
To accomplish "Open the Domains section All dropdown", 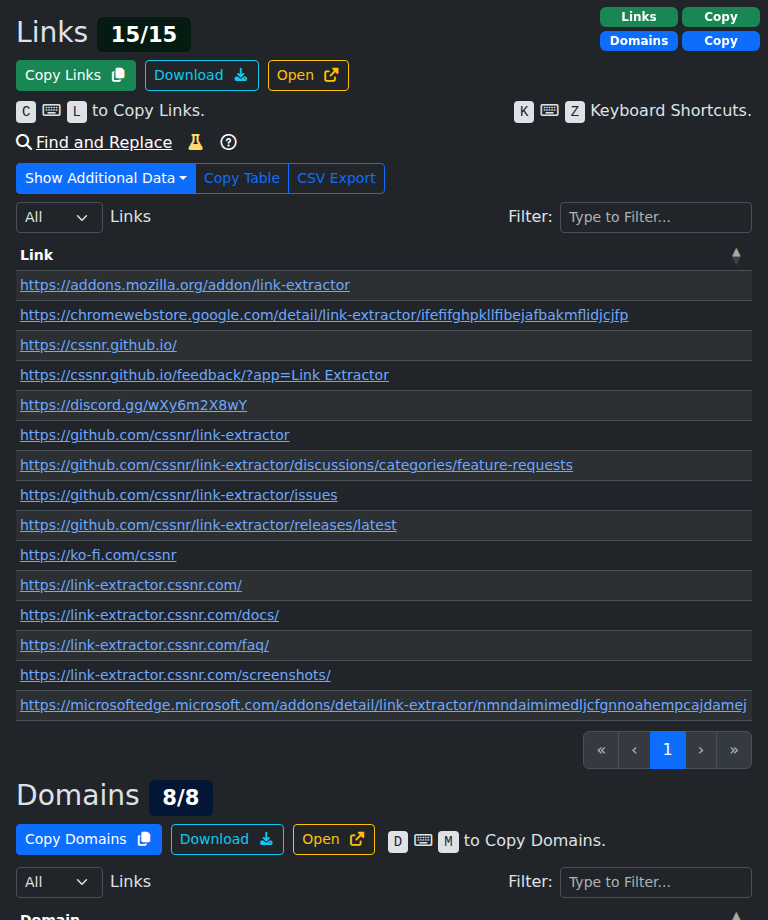I will pos(59,882).
